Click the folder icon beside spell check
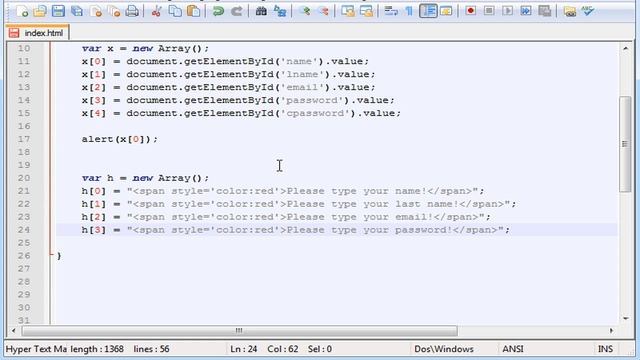Screen dimensions: 640x360 click(x=569, y=11)
